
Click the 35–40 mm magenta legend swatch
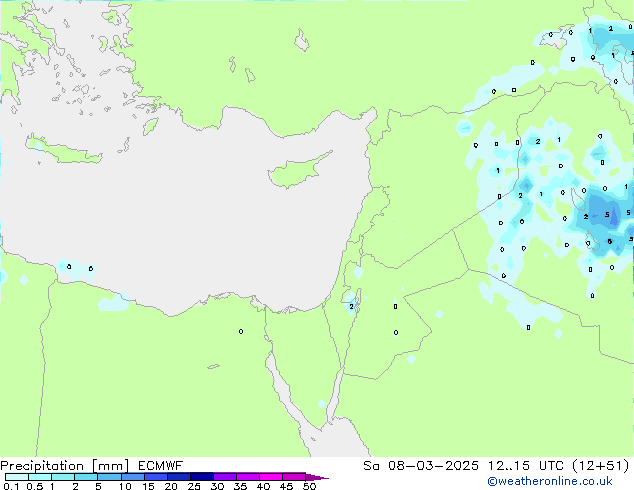click(x=248, y=477)
